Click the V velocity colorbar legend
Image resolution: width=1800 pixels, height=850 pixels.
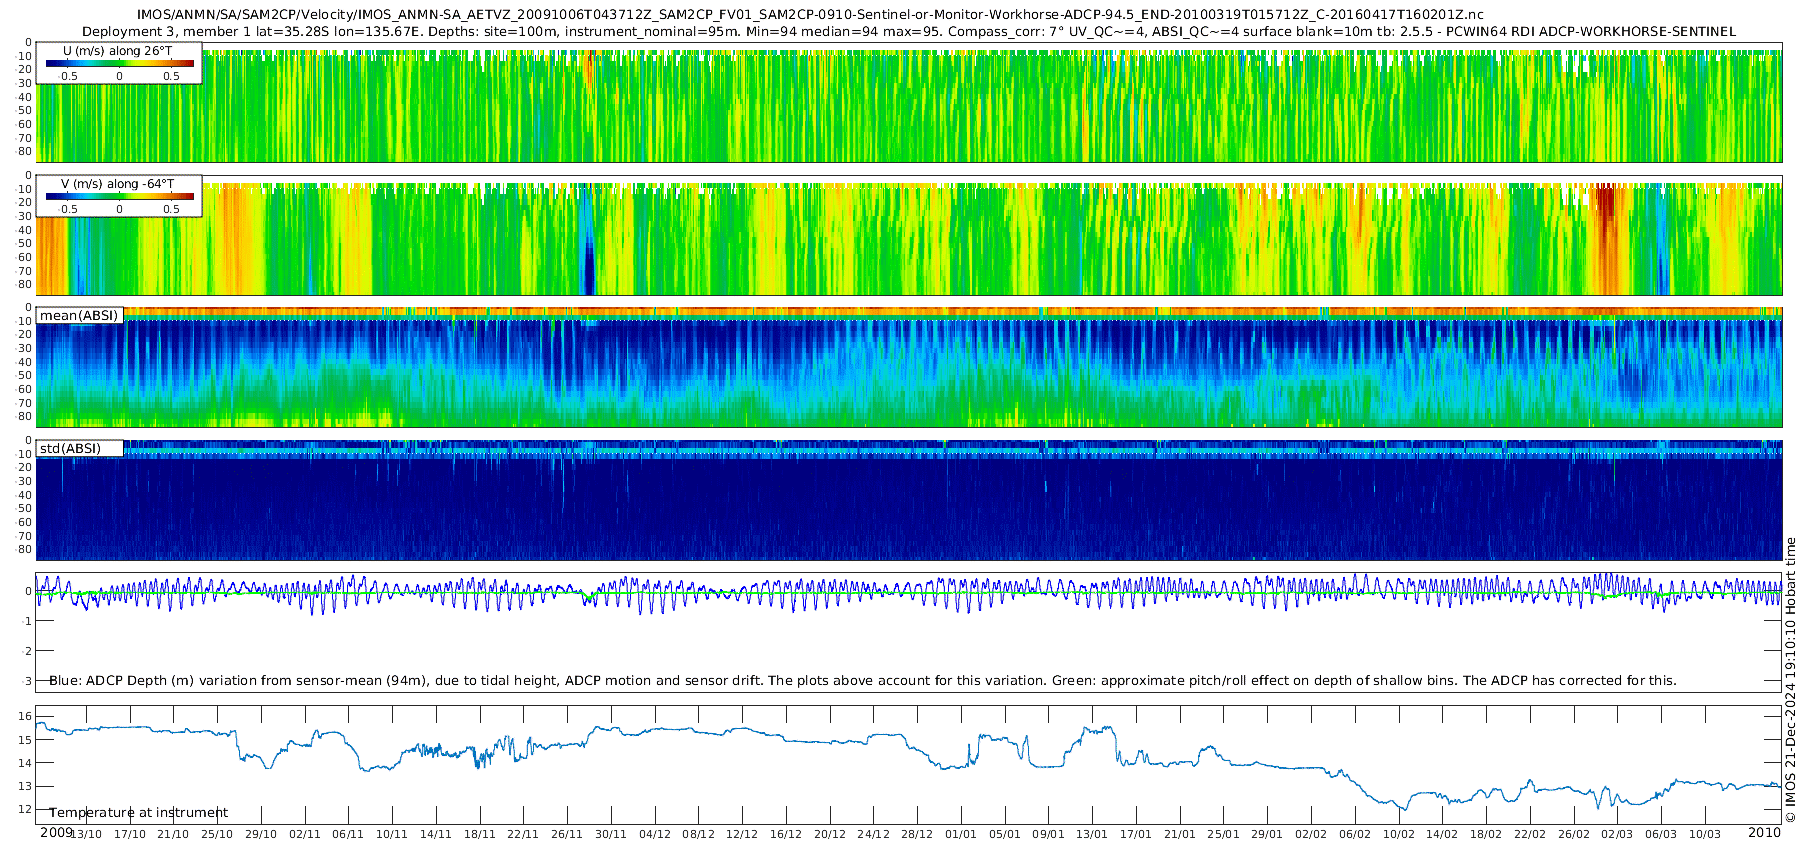click(x=119, y=196)
